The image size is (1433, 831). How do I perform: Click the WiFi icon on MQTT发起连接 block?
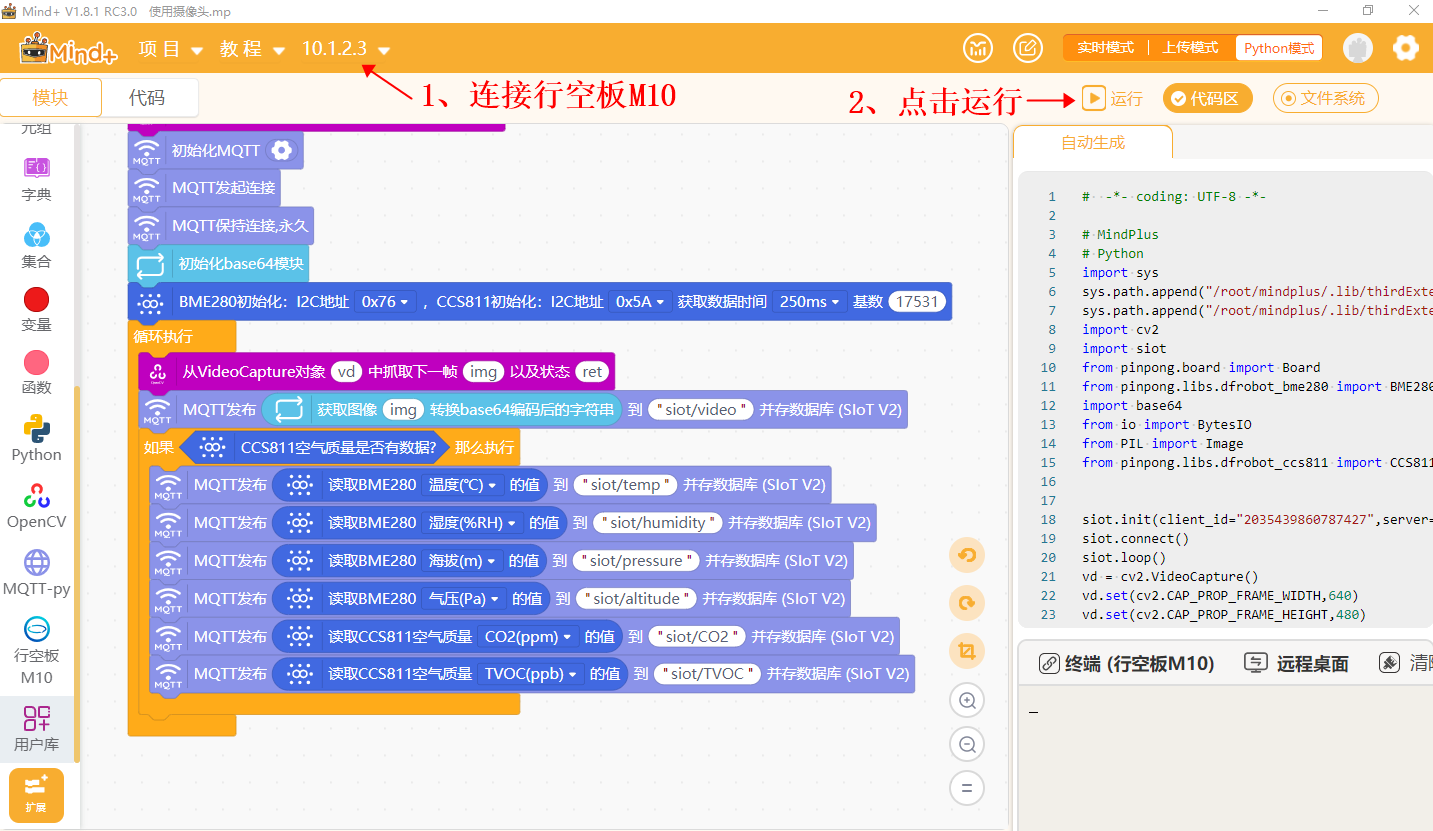tap(147, 188)
